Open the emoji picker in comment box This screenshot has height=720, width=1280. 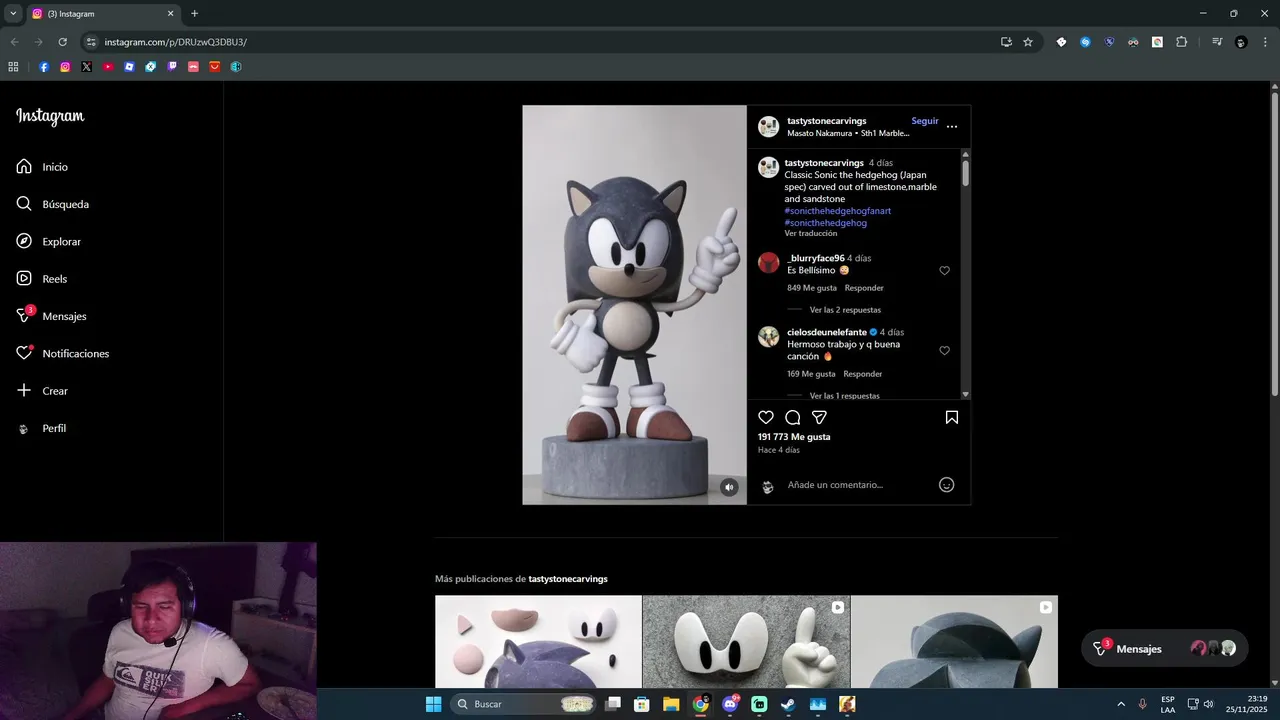946,485
